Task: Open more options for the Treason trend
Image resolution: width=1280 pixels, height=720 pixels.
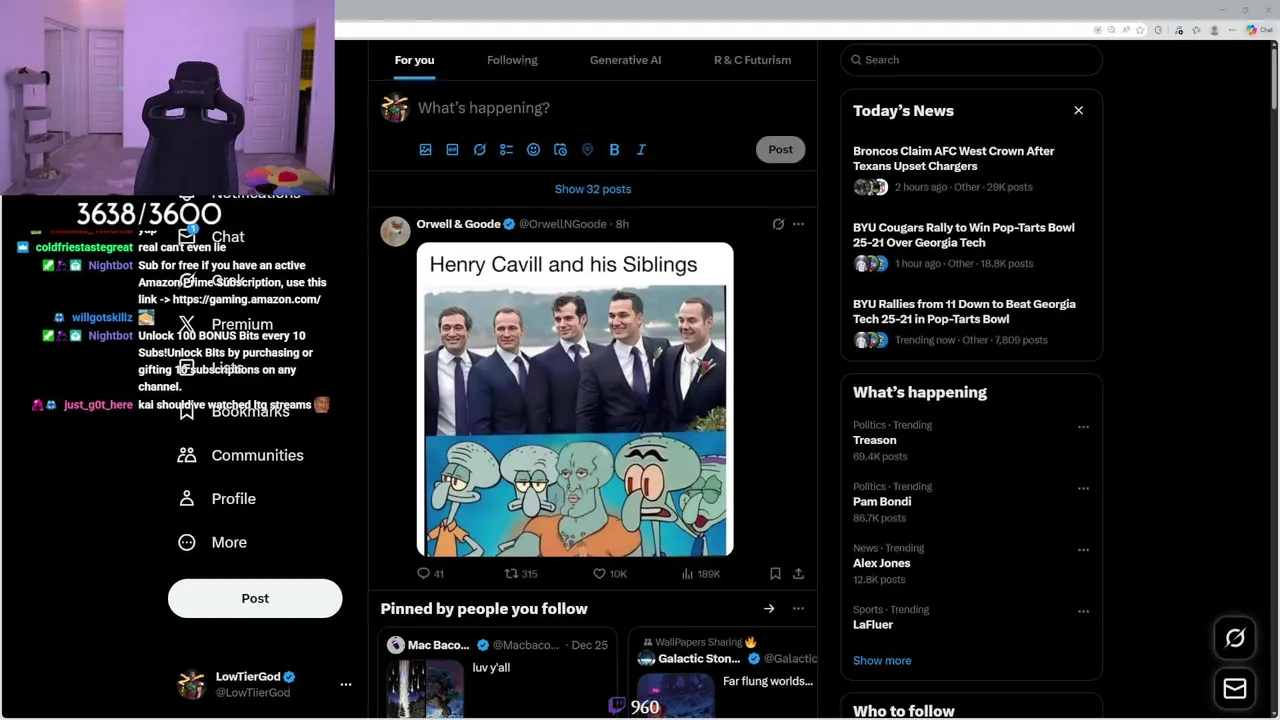Action: 1083,427
